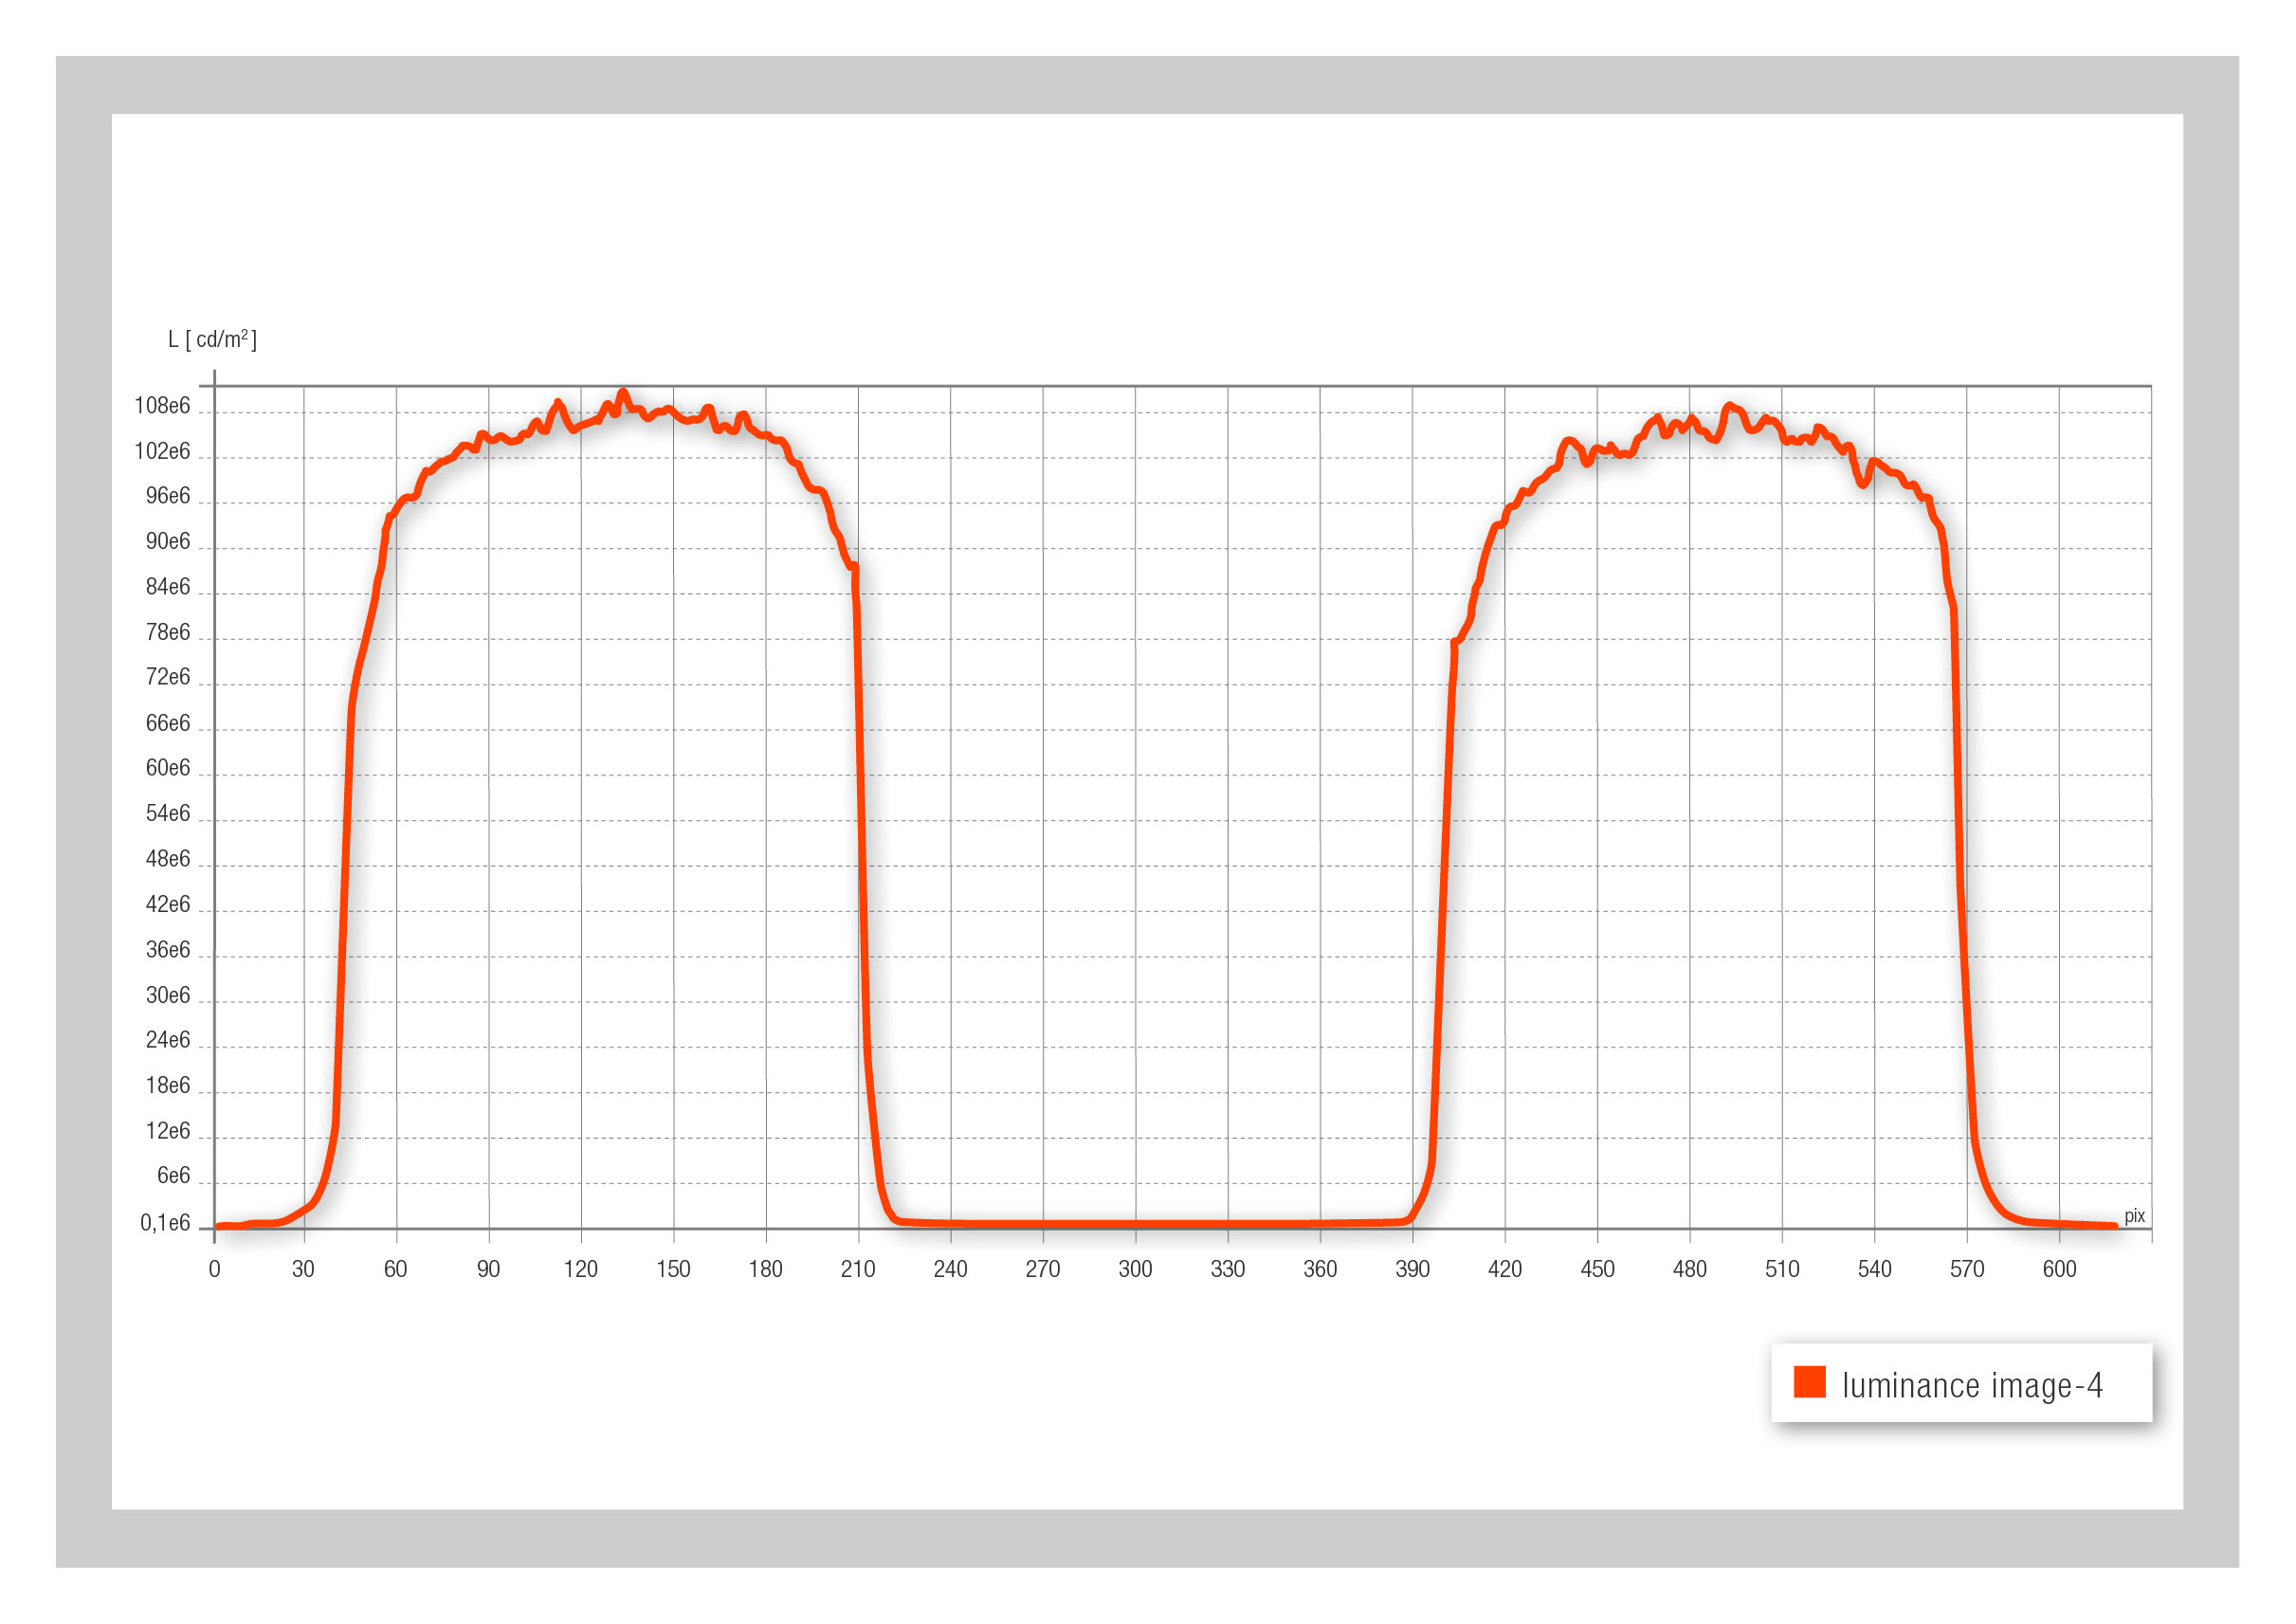Click the 210 x-axis tick label
This screenshot has width=2296, height=1624.
pos(857,1269)
